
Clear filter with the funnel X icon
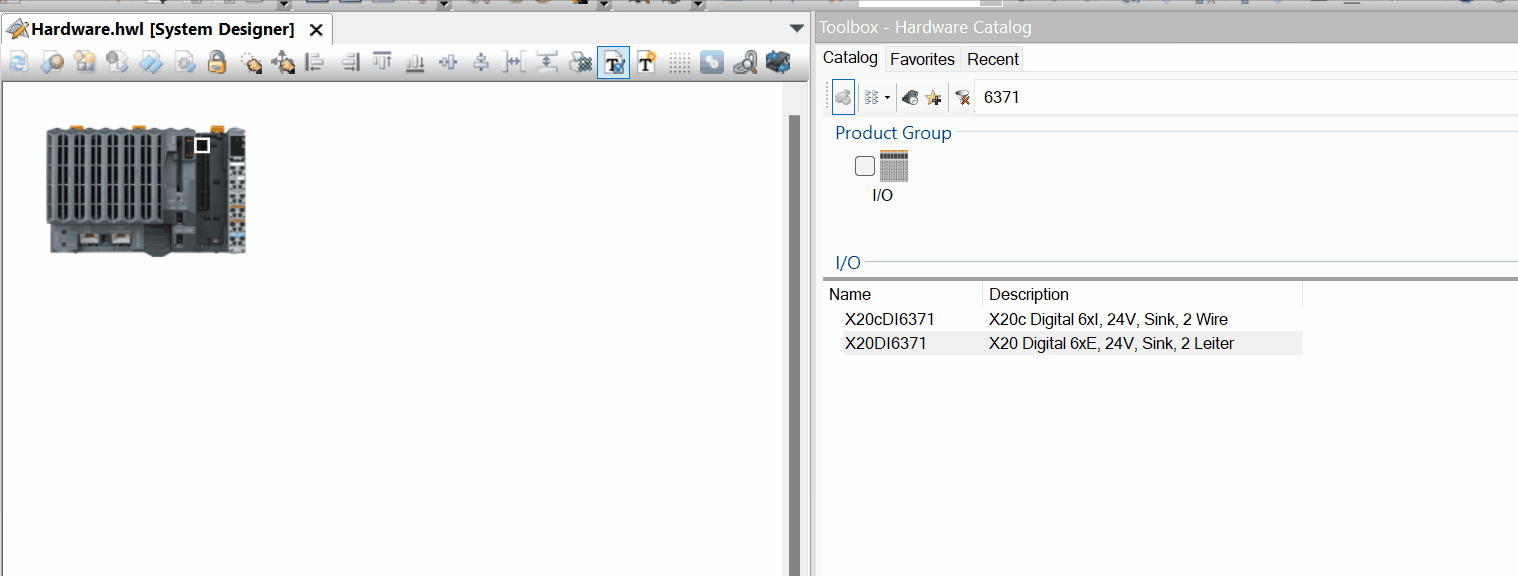(x=963, y=97)
